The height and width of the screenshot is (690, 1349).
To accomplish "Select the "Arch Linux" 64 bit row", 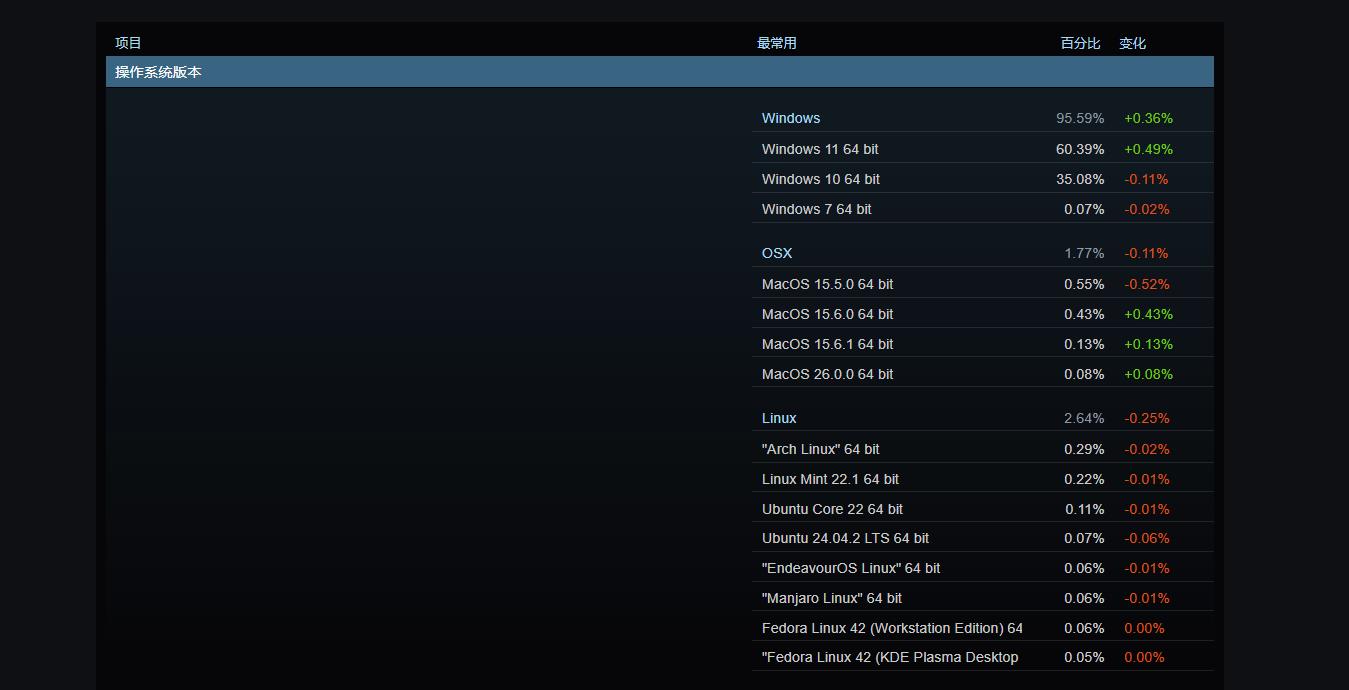I will 820,449.
